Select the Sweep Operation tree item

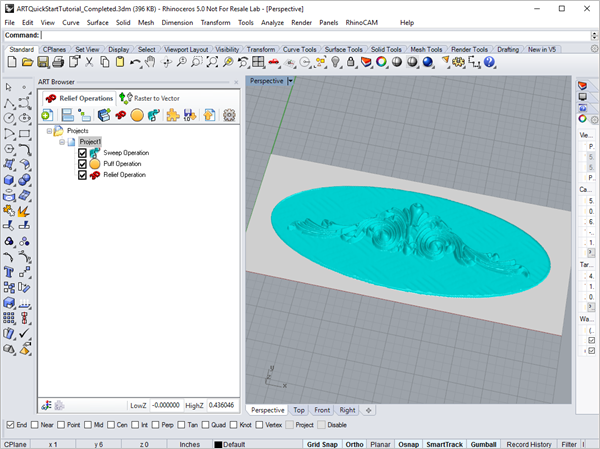pos(126,153)
